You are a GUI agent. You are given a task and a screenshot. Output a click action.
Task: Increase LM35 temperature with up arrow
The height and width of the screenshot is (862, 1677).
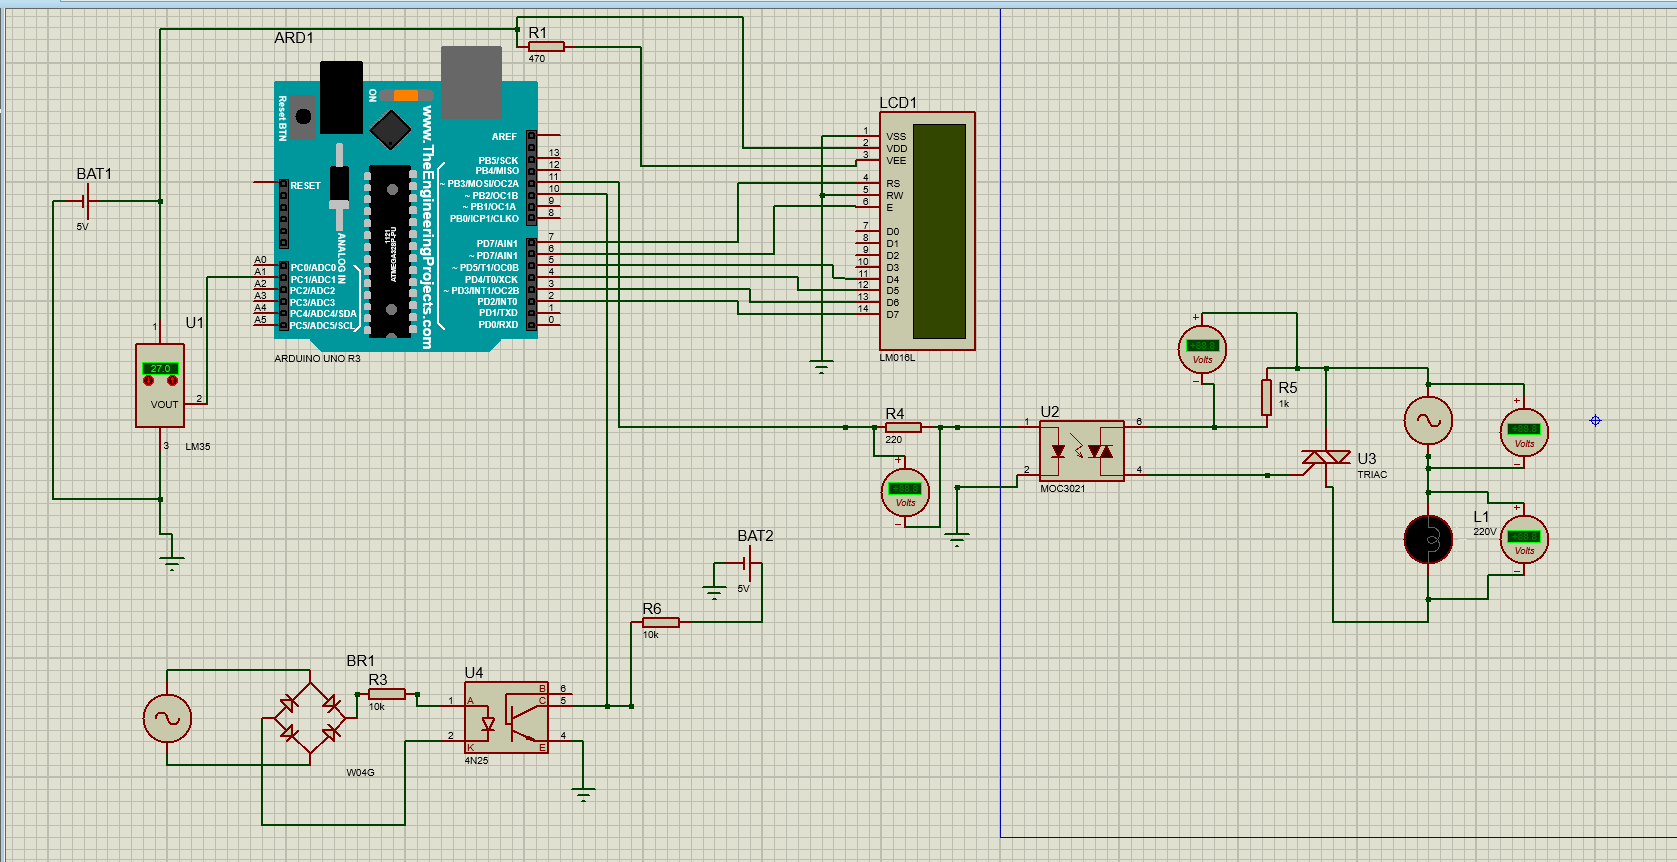pos(172,381)
